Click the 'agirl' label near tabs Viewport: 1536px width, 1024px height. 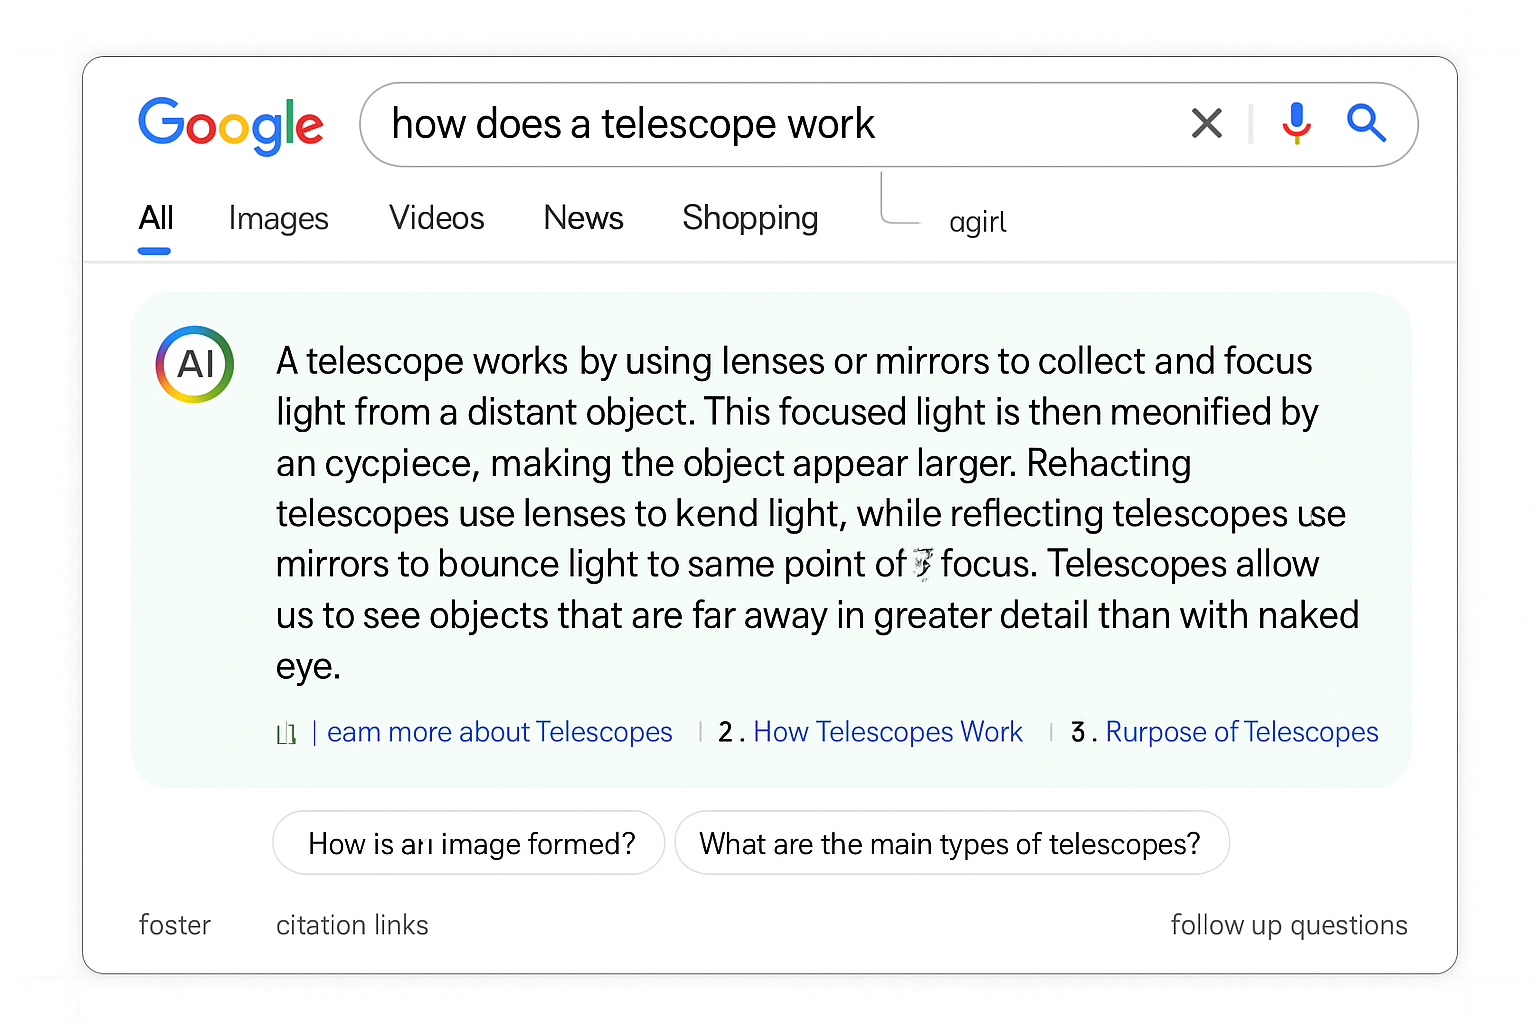pyautogui.click(x=978, y=222)
